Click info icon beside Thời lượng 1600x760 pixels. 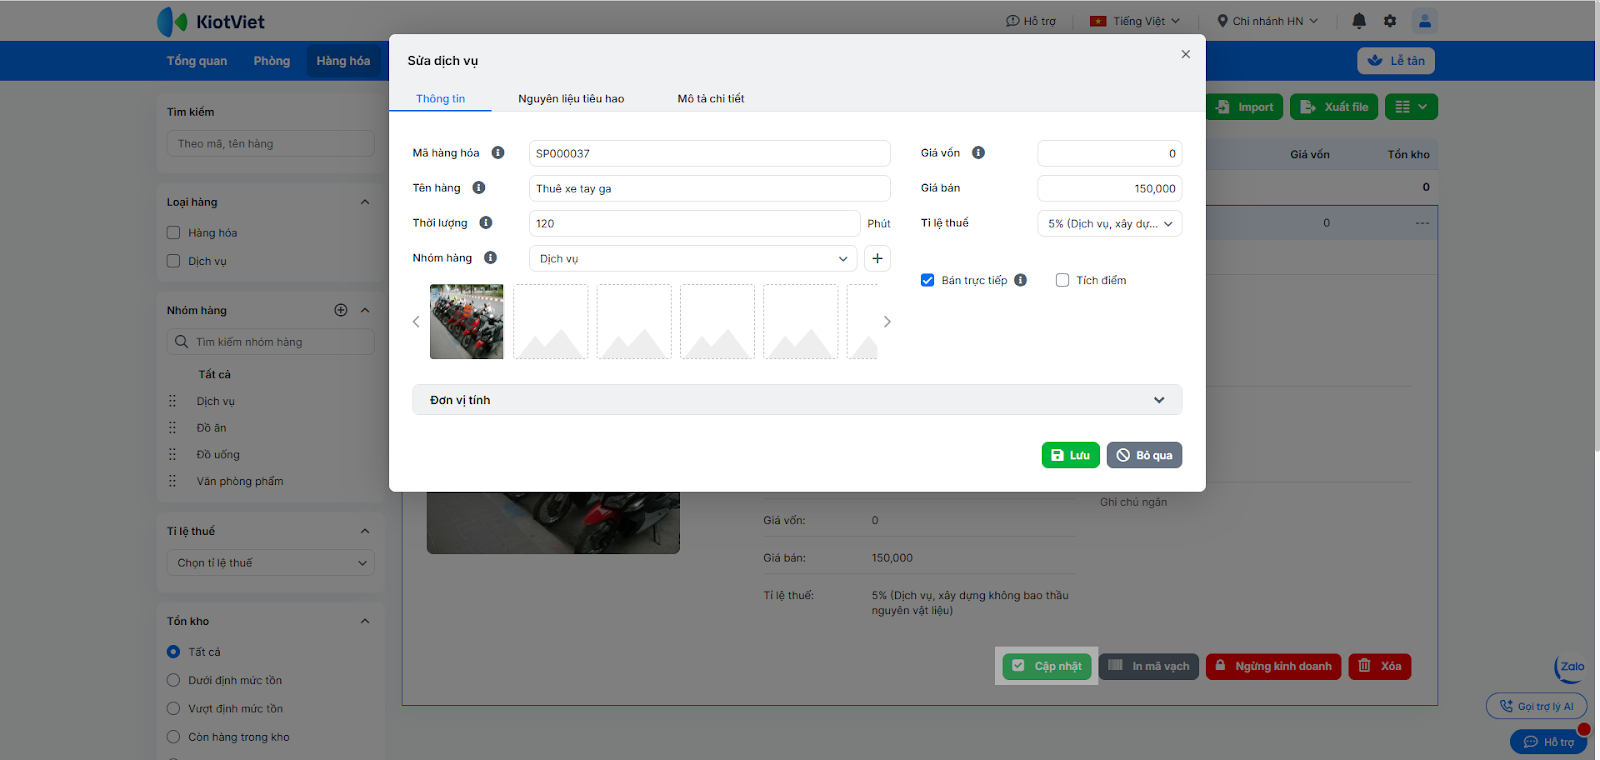point(486,223)
